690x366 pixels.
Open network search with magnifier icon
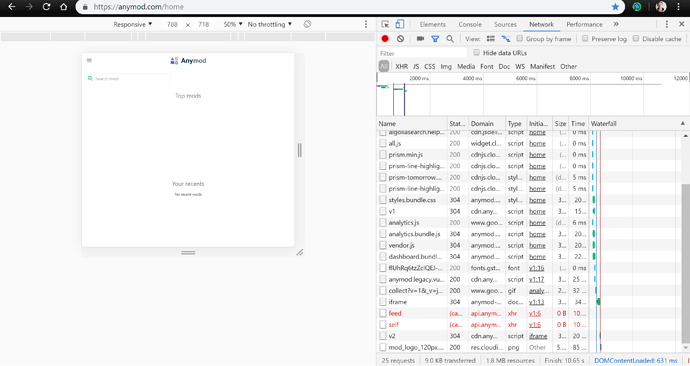(x=450, y=39)
